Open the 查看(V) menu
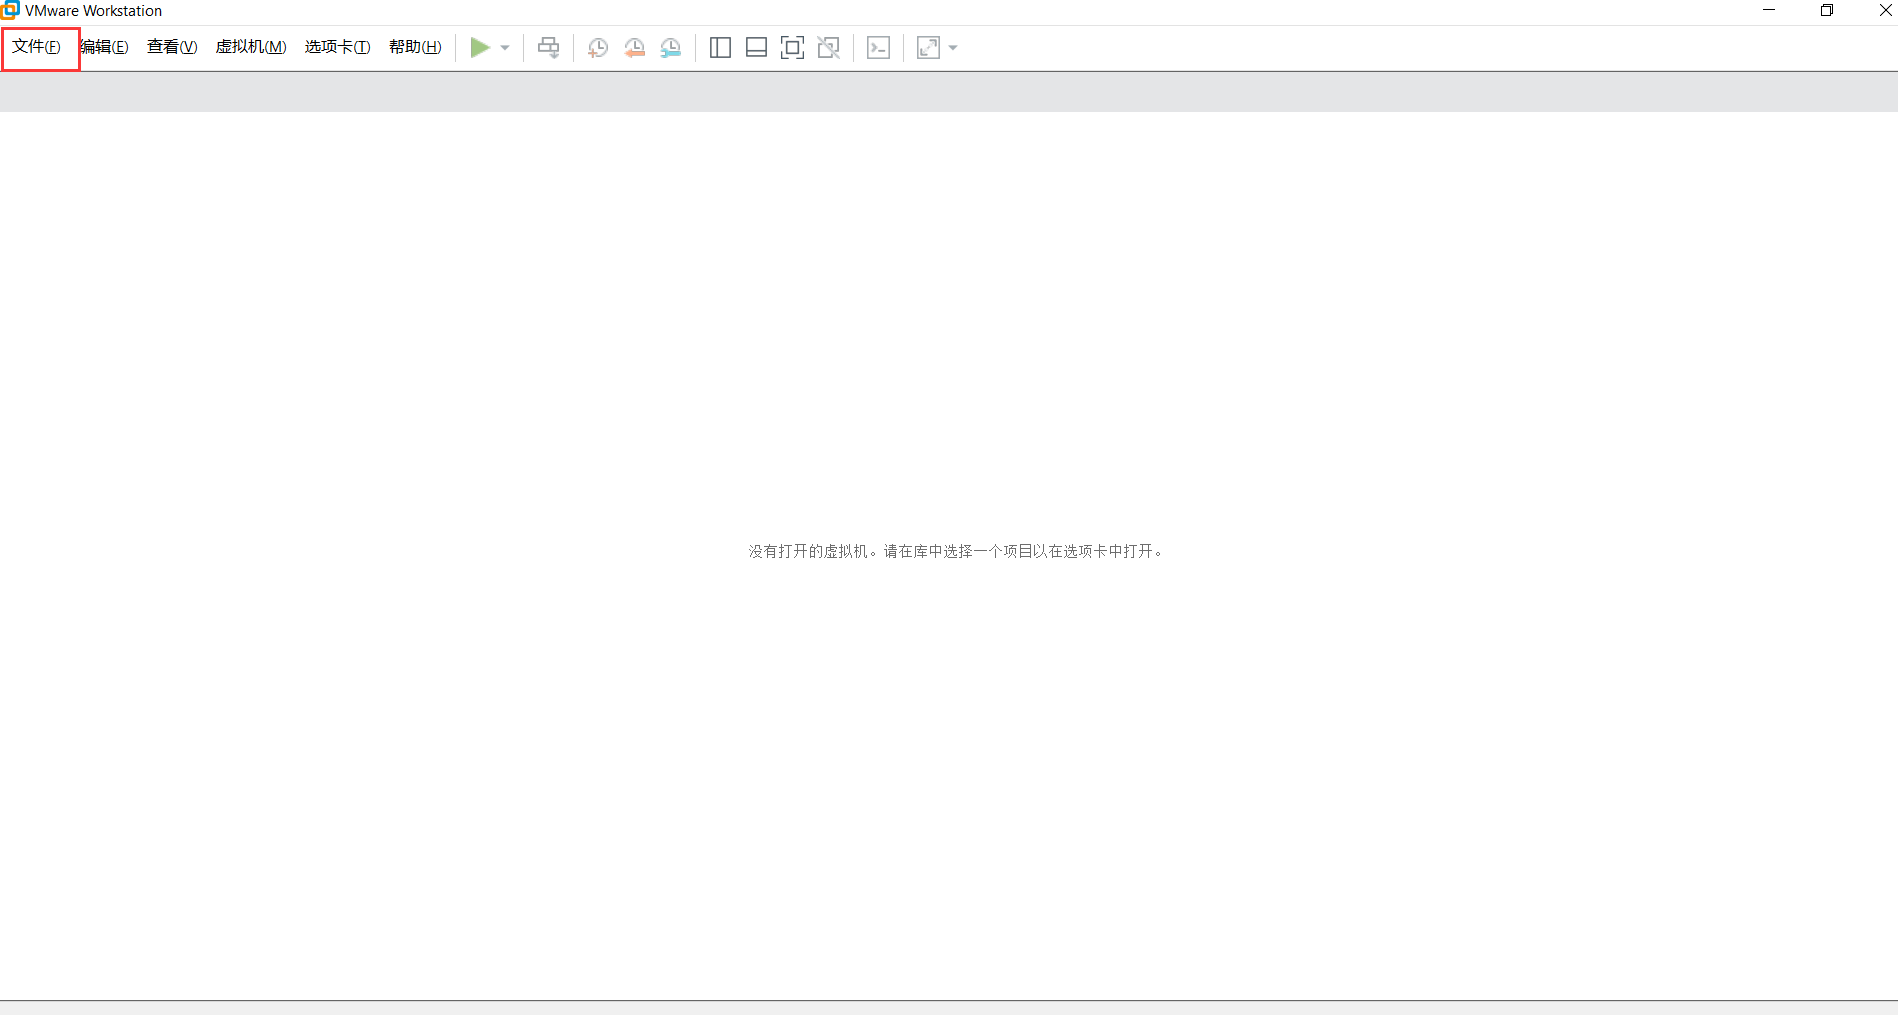 click(x=172, y=47)
